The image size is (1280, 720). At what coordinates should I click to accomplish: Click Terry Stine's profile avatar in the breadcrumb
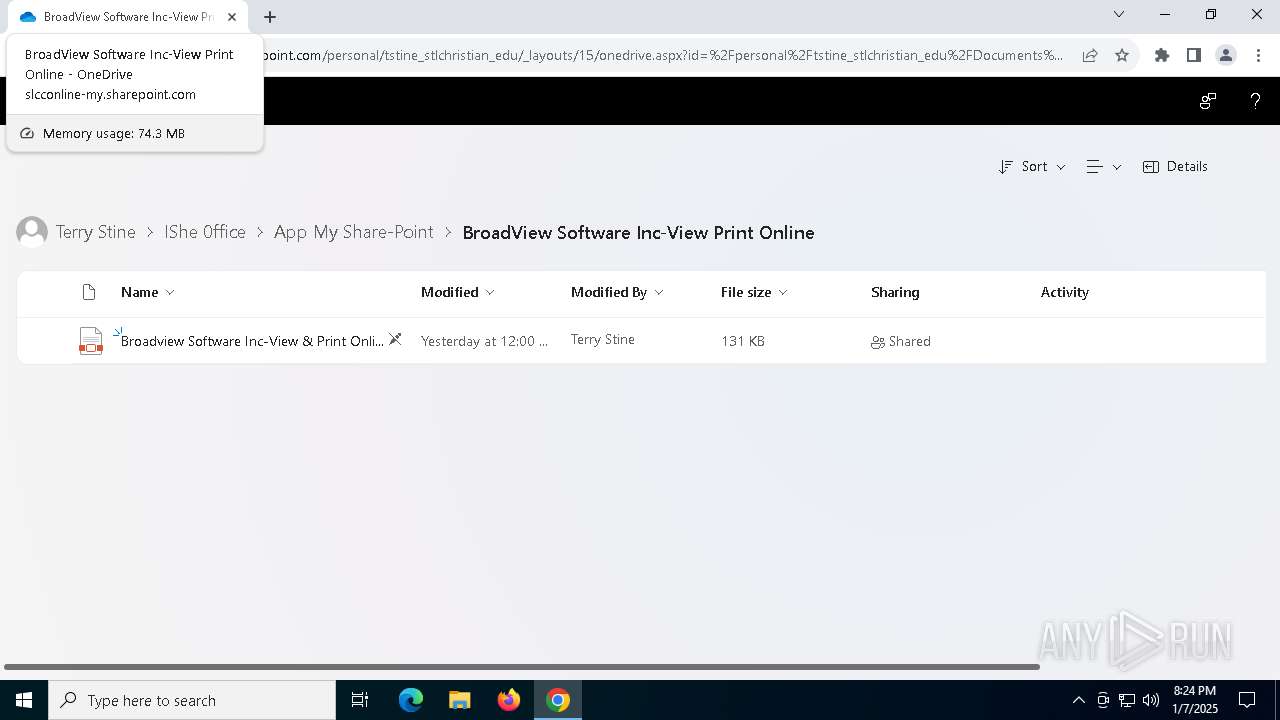pyautogui.click(x=32, y=232)
